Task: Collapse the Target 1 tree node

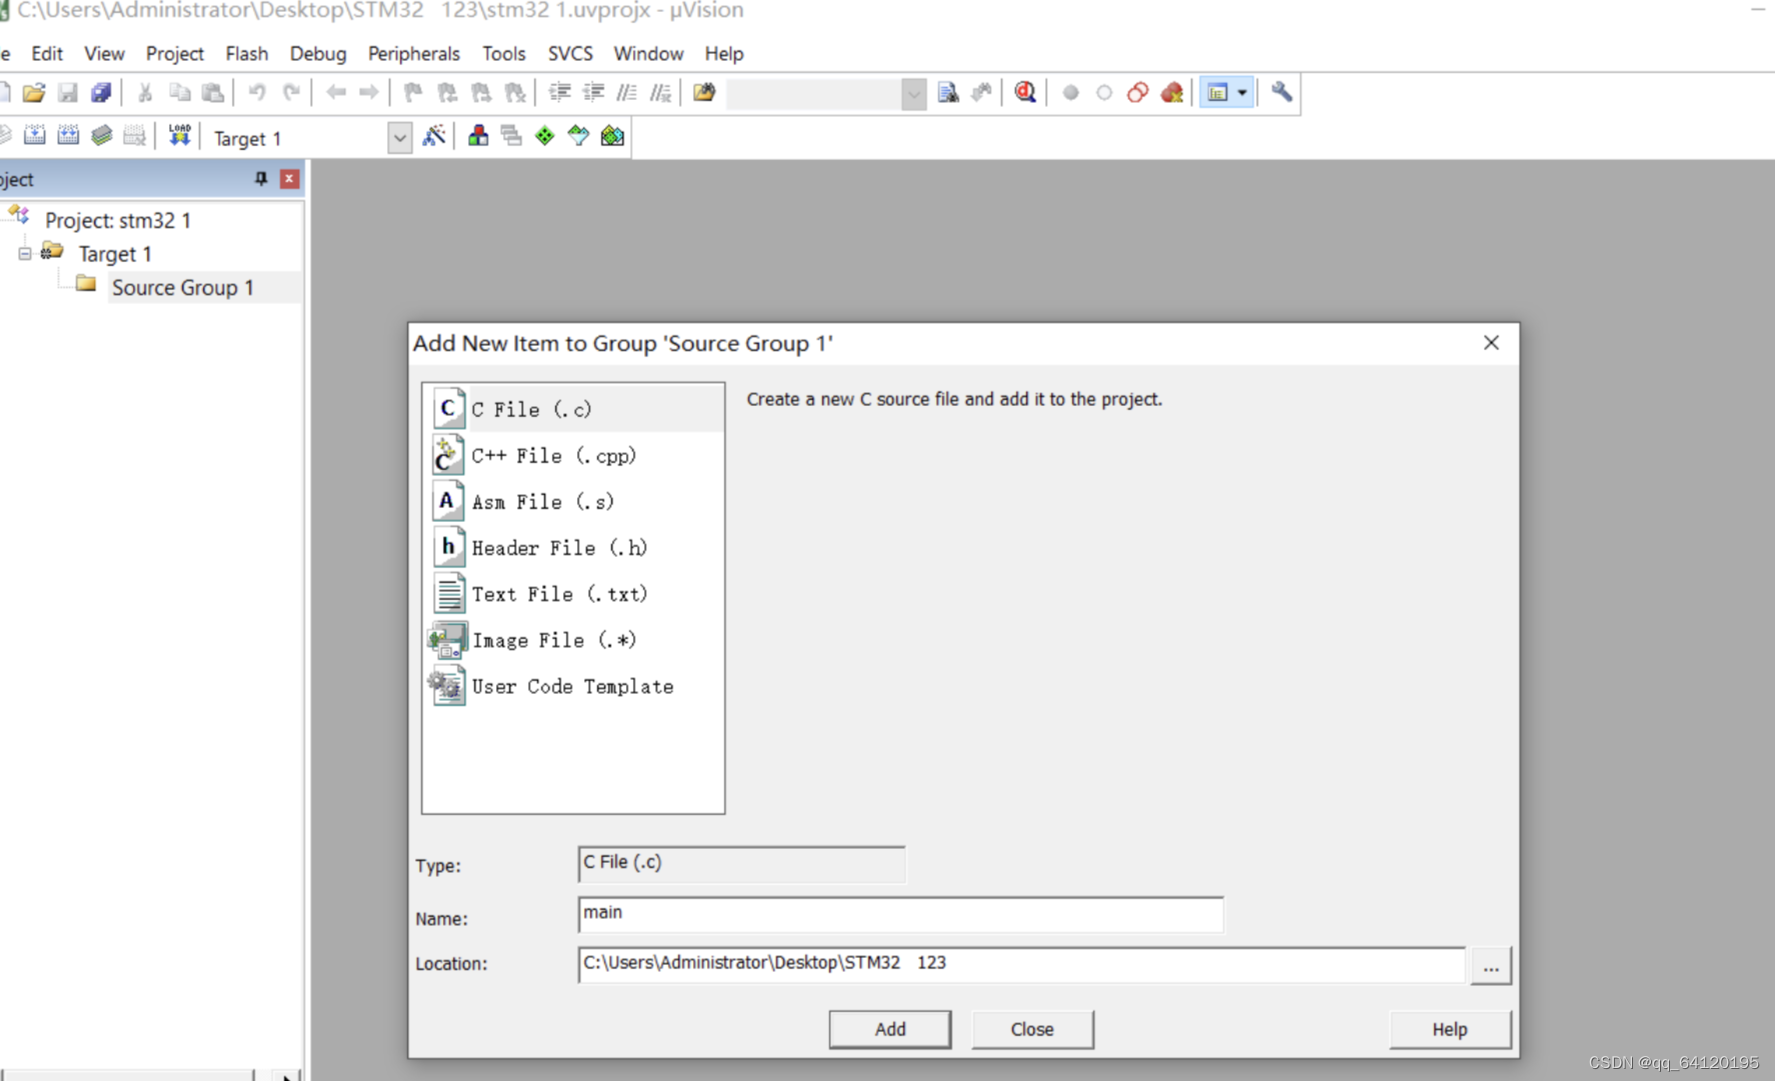Action: [25, 254]
